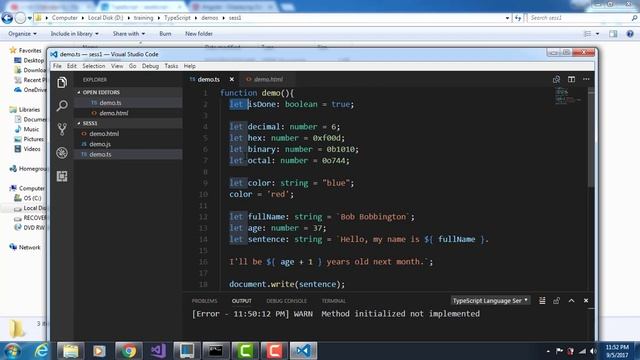Close the output panel
This screenshot has height=360, width=640.
pos(586,301)
